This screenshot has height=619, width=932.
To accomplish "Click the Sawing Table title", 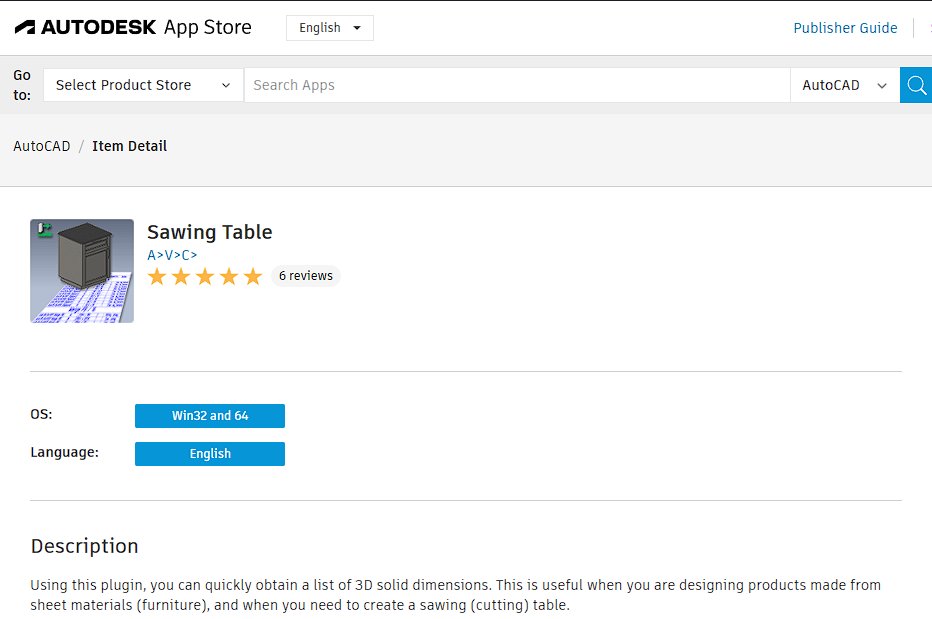I will click(210, 232).
